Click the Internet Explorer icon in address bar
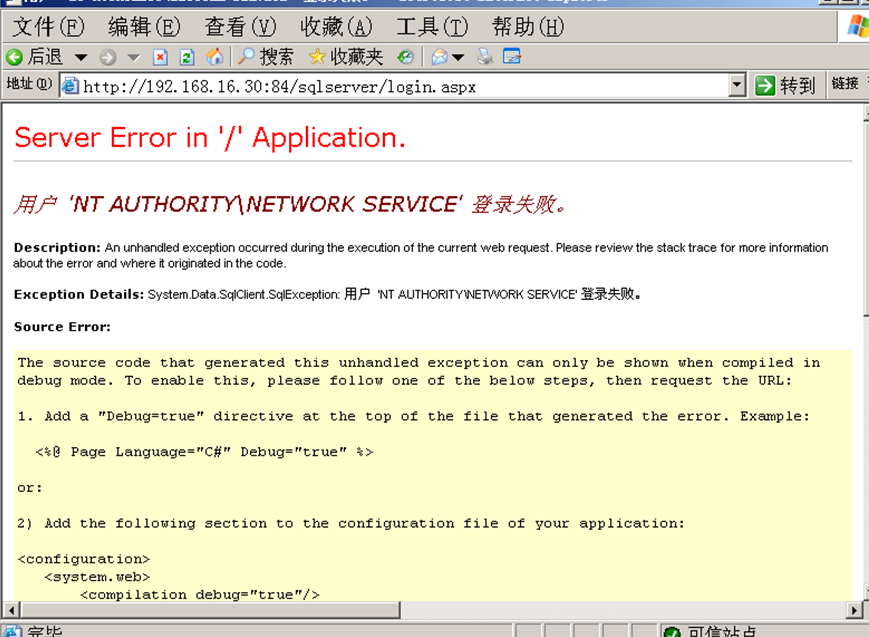 [69, 85]
